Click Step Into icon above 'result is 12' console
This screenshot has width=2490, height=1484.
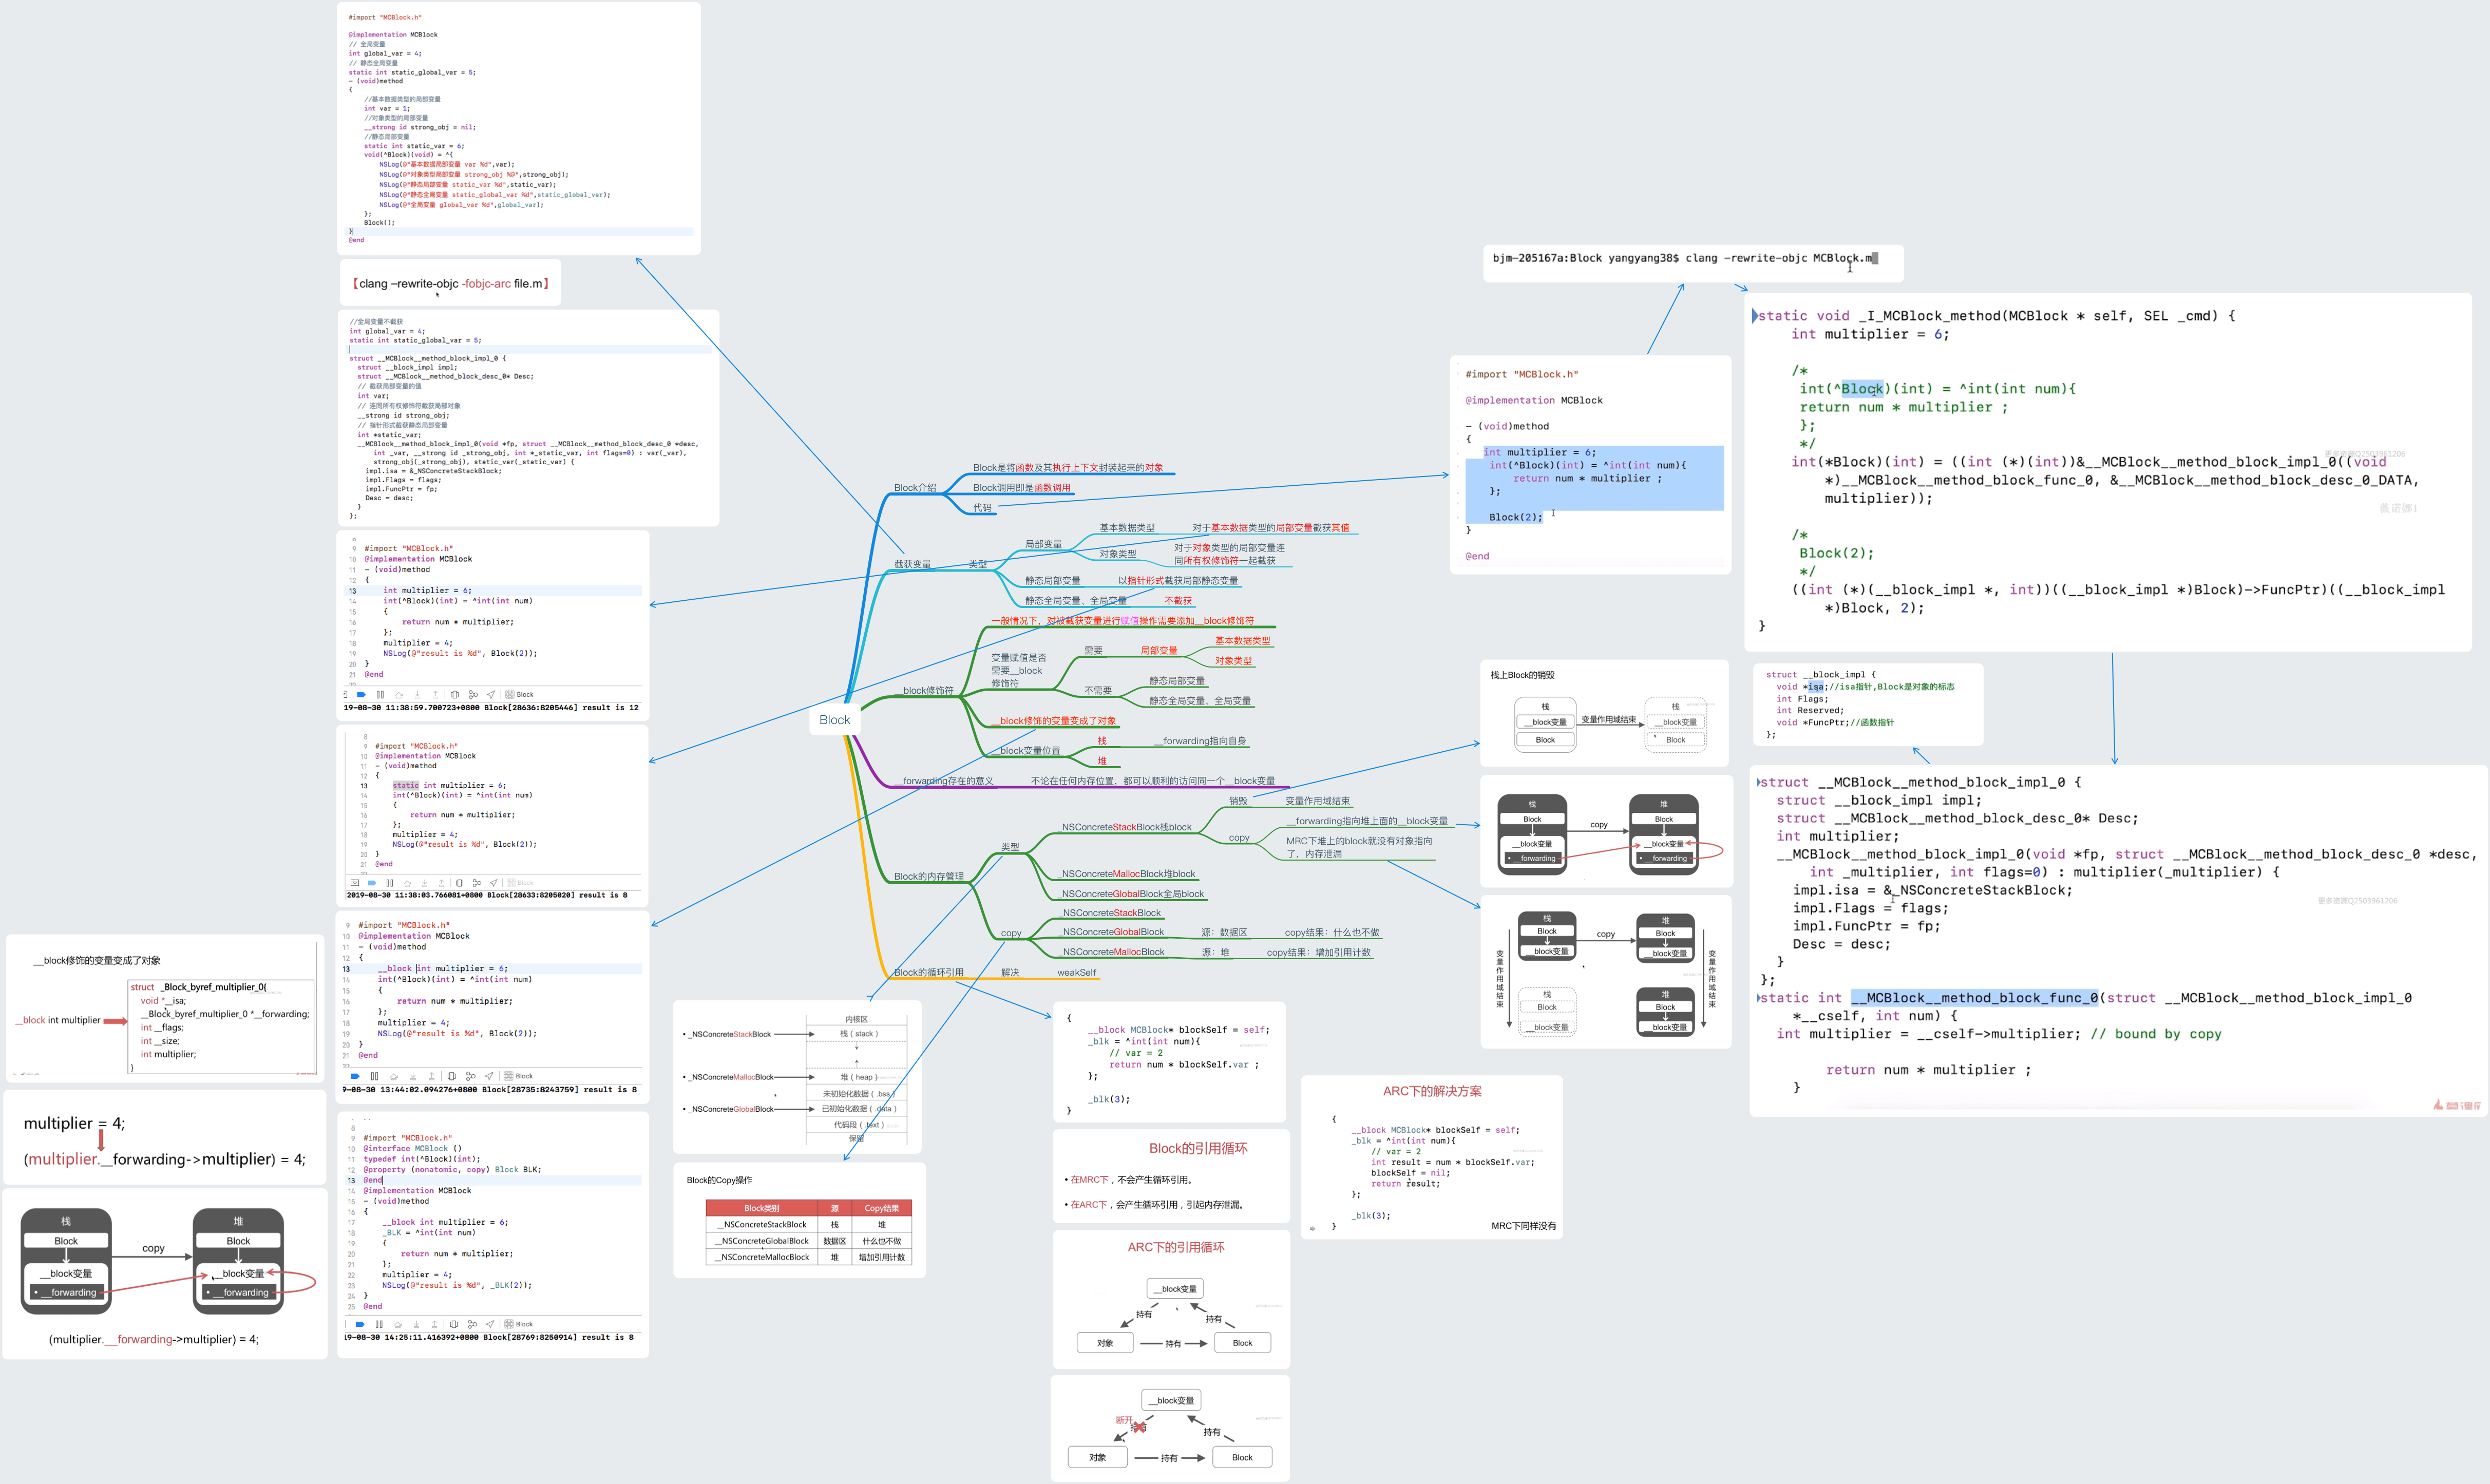[417, 695]
